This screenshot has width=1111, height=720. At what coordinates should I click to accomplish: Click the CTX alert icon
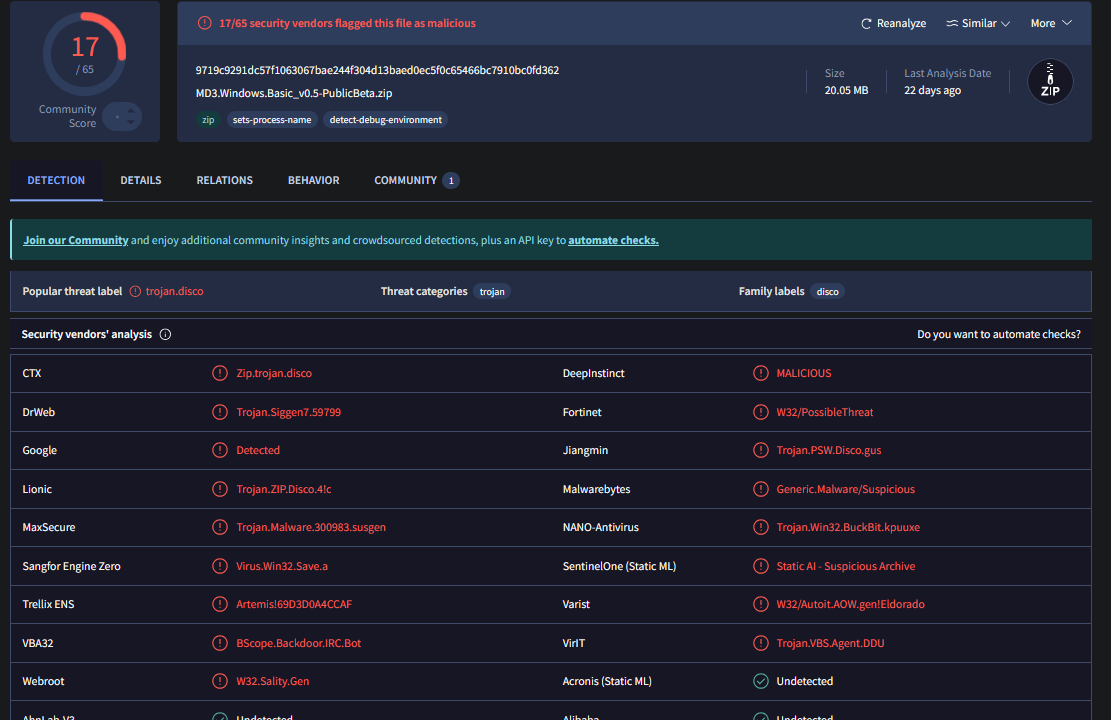pos(220,373)
